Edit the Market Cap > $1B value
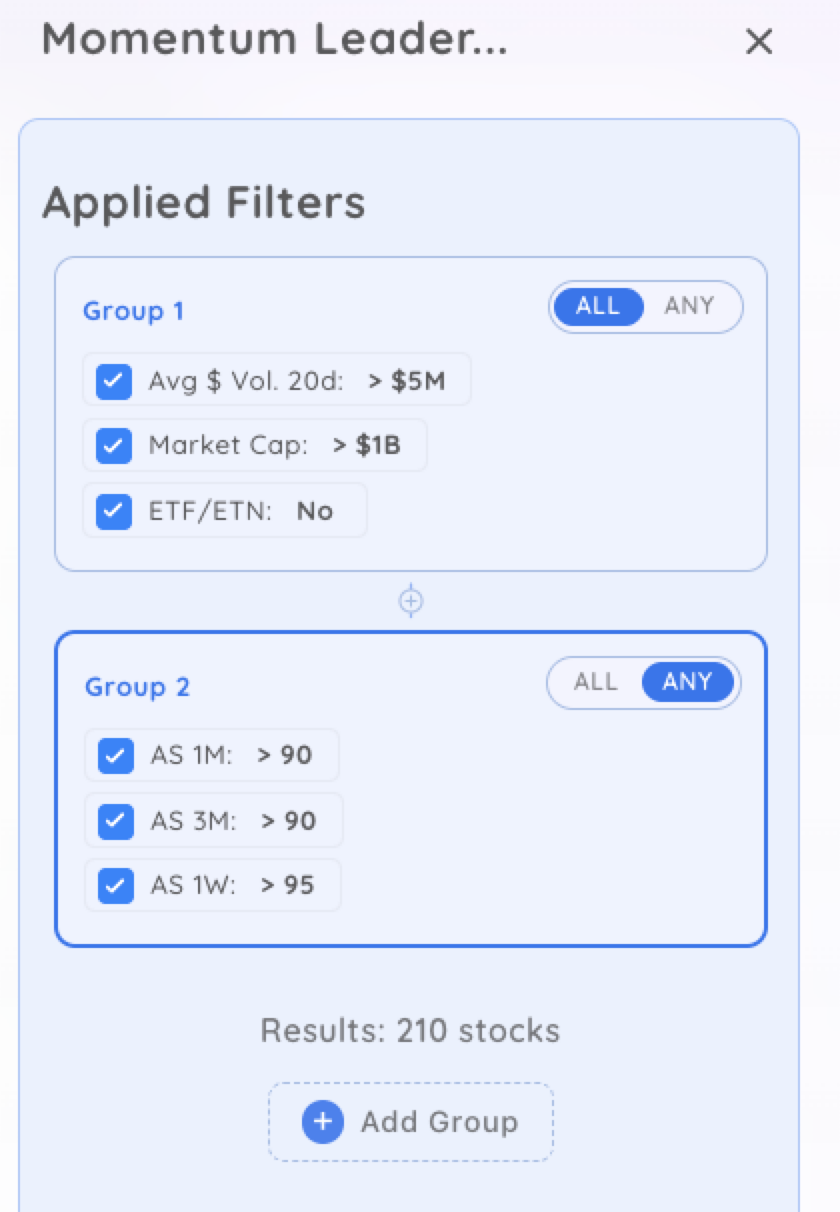 [x=367, y=445]
